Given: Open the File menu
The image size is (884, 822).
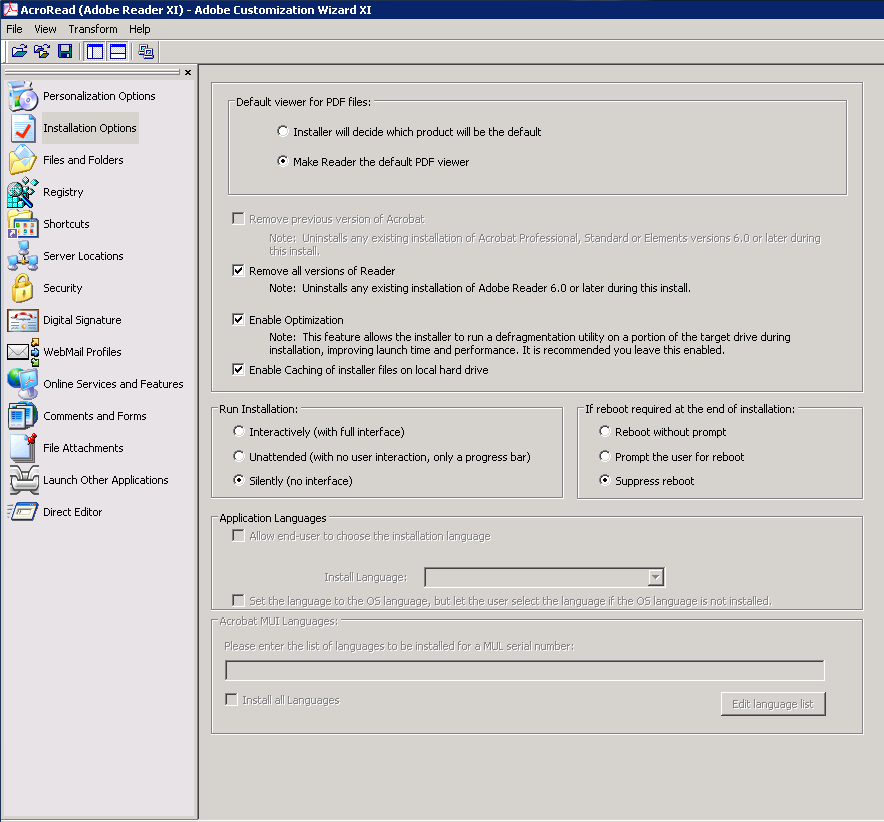Looking at the screenshot, I should 14,29.
